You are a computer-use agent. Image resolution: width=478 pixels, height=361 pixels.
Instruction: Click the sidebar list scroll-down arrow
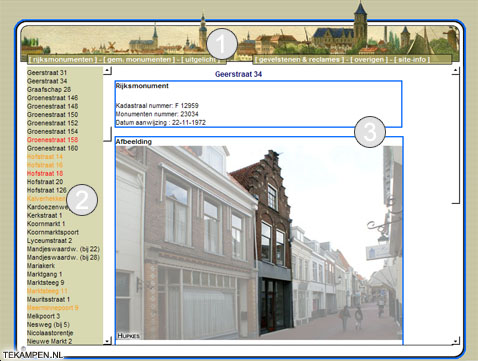pos(107,341)
